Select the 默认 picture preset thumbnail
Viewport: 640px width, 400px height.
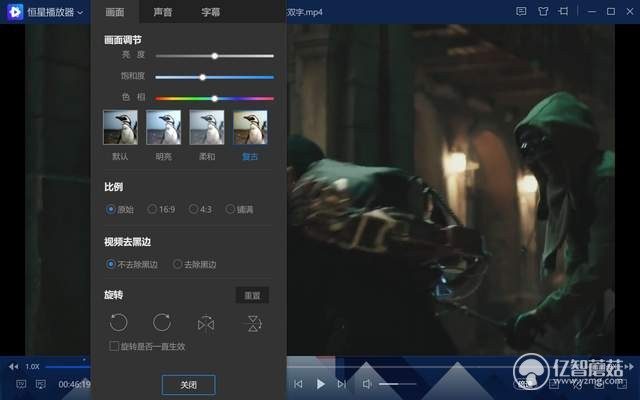[x=120, y=127]
